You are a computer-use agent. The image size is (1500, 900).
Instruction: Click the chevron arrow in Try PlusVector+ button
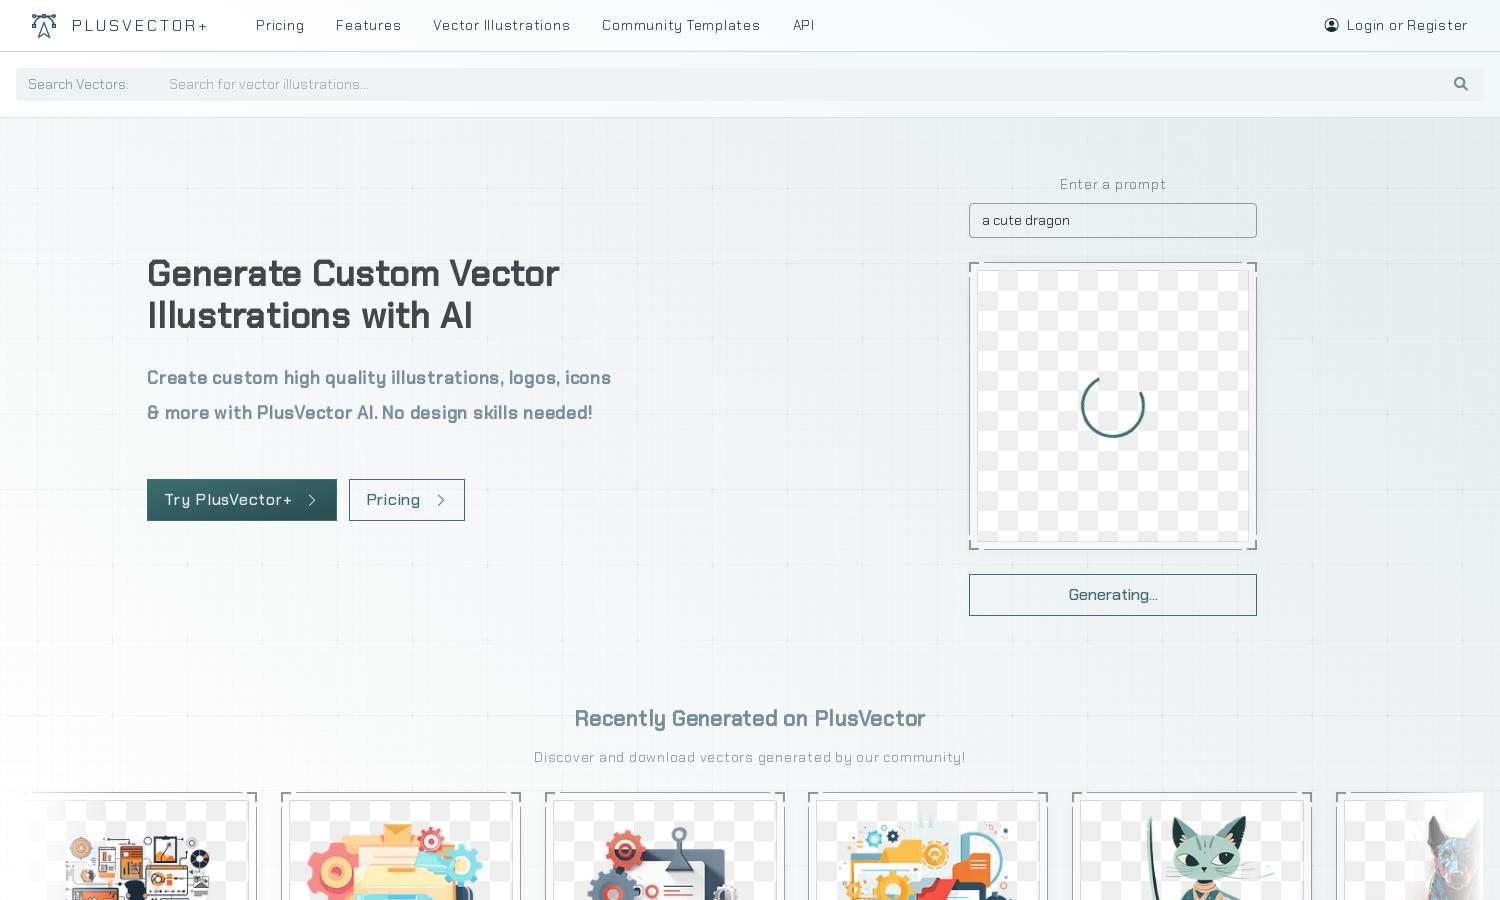coord(312,500)
